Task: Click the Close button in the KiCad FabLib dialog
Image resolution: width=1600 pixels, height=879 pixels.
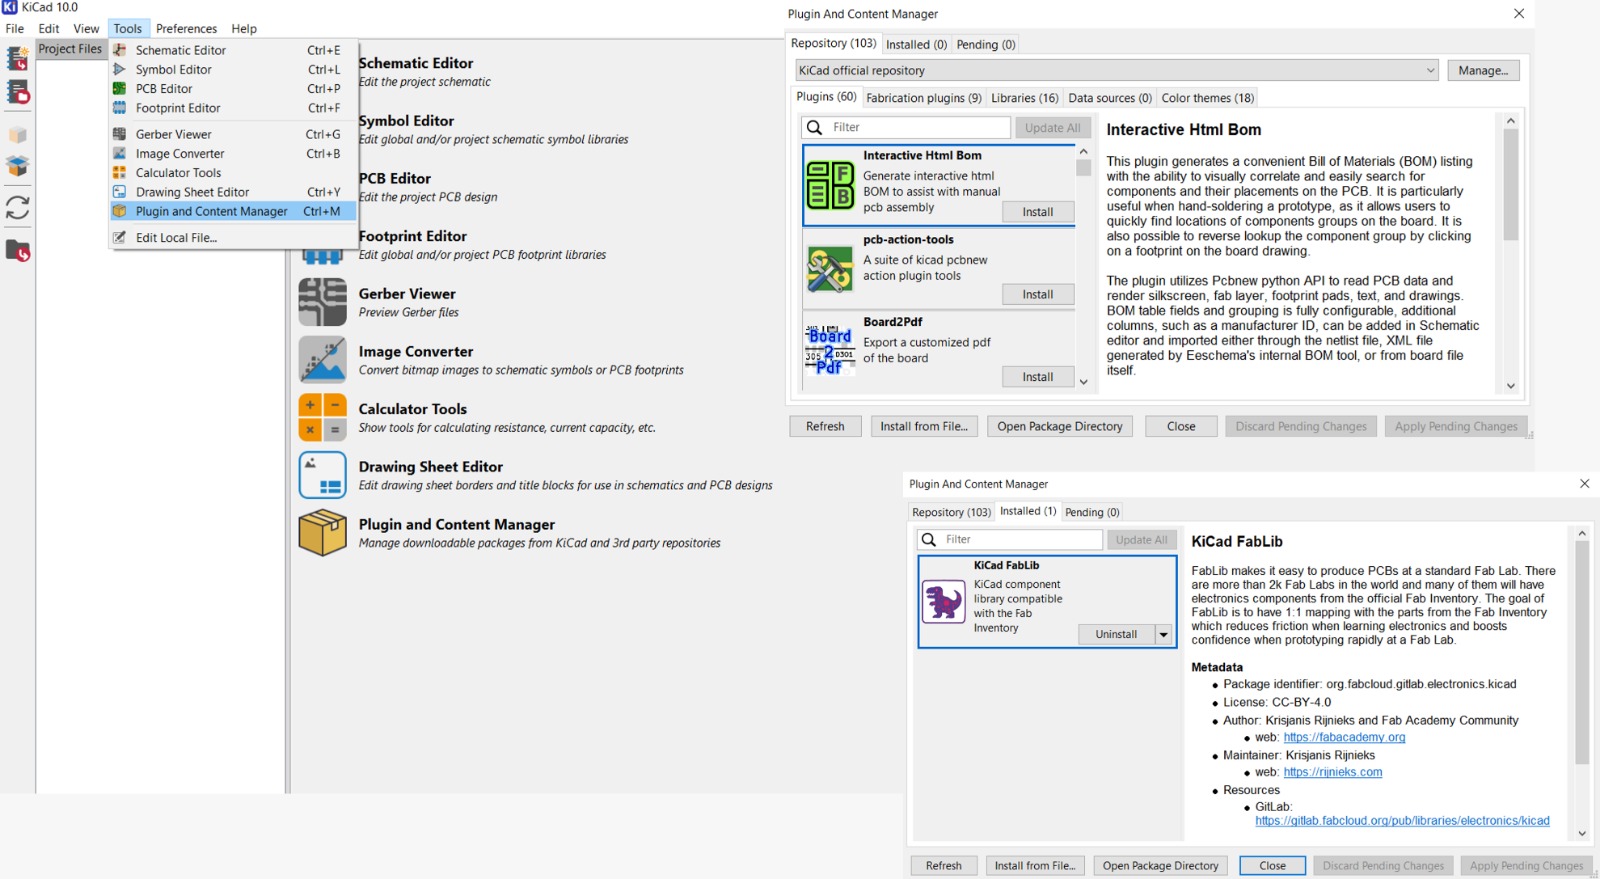Action: click(x=1273, y=866)
